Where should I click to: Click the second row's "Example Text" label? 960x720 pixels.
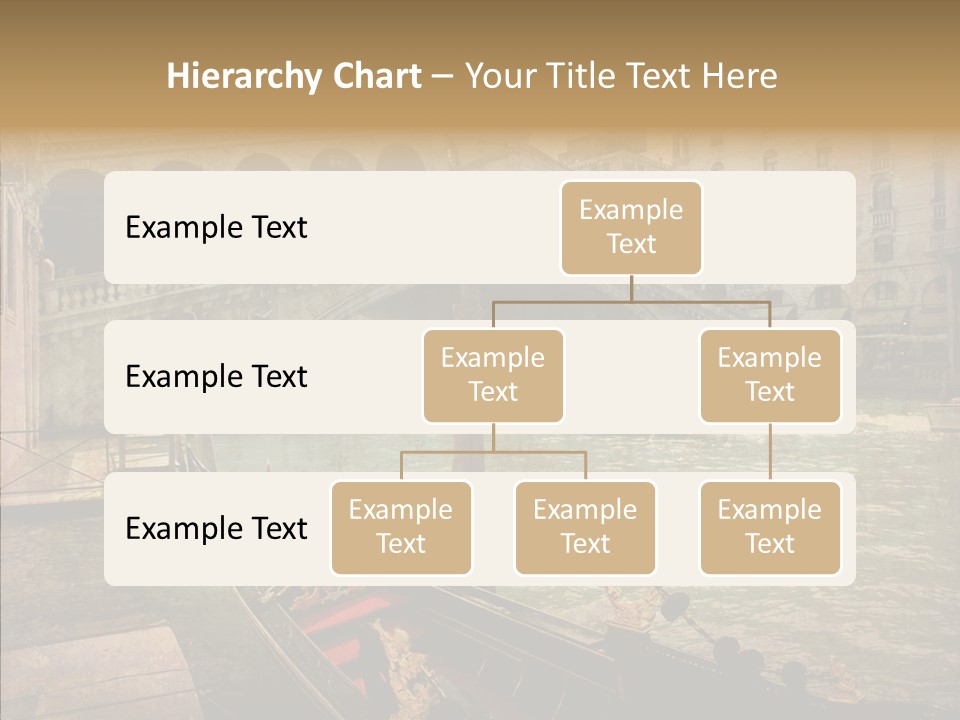click(x=216, y=376)
